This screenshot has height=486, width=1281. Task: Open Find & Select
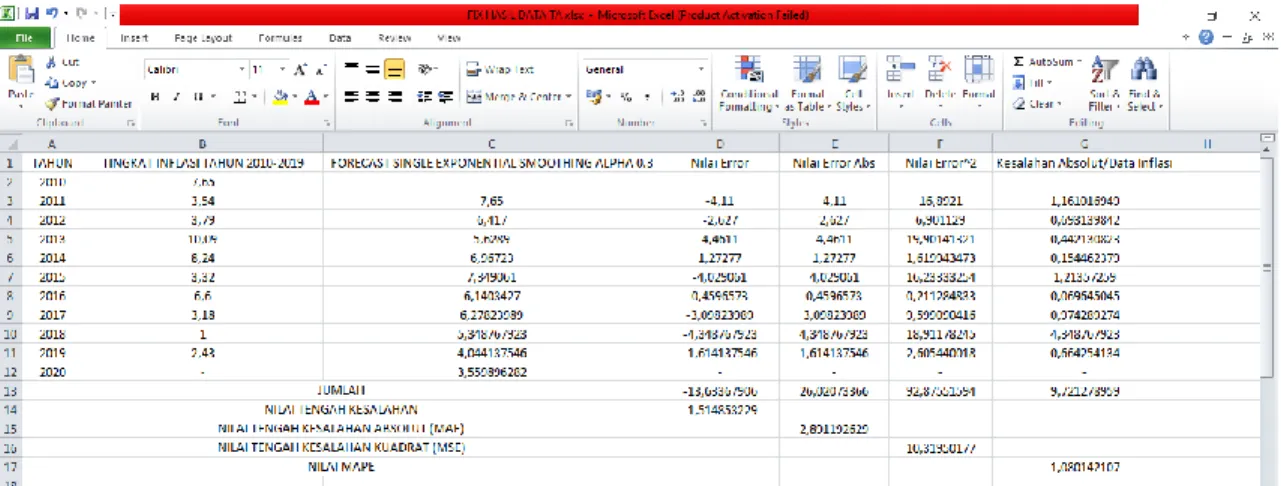[1144, 84]
